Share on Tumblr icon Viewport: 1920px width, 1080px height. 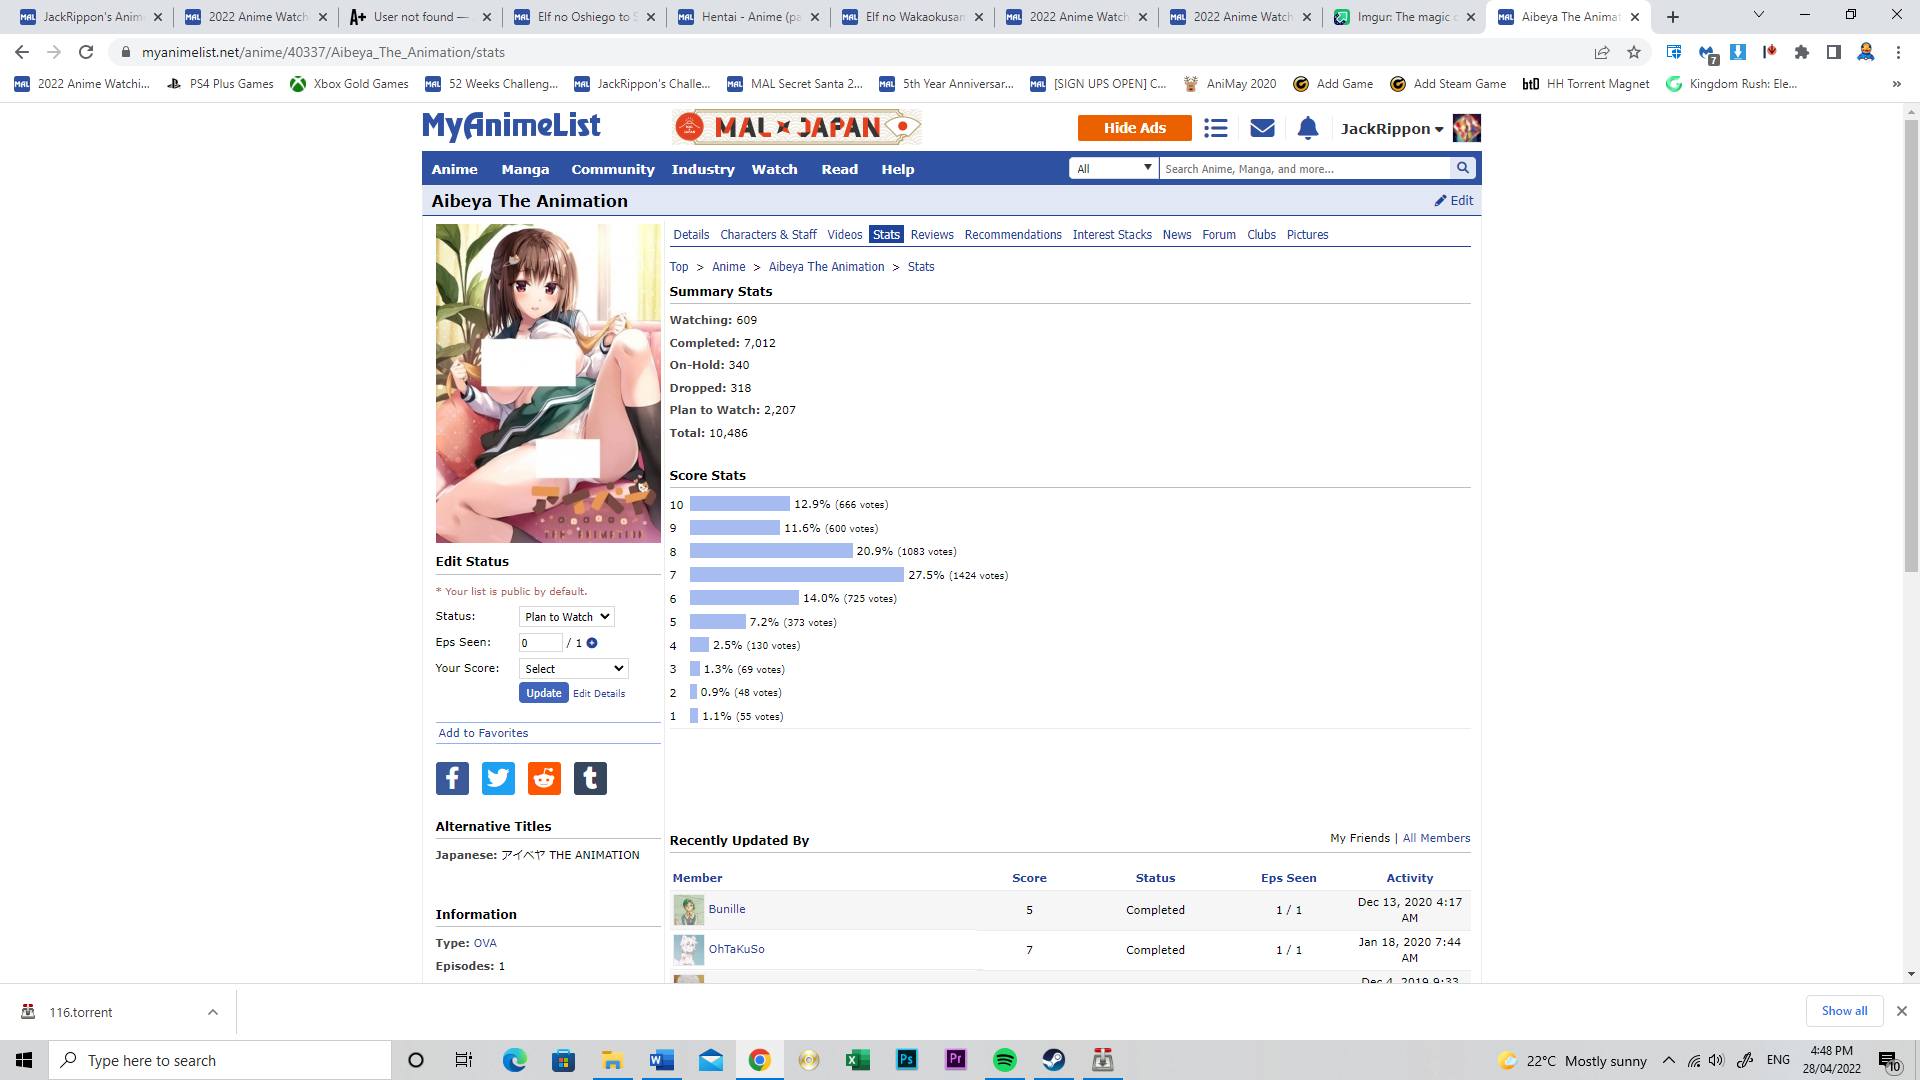[590, 778]
